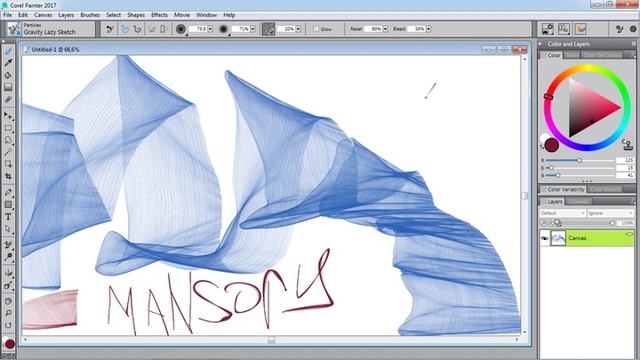Open the Gradient selector icon
Viewport: 640px width, 360px height.
[580, 29]
